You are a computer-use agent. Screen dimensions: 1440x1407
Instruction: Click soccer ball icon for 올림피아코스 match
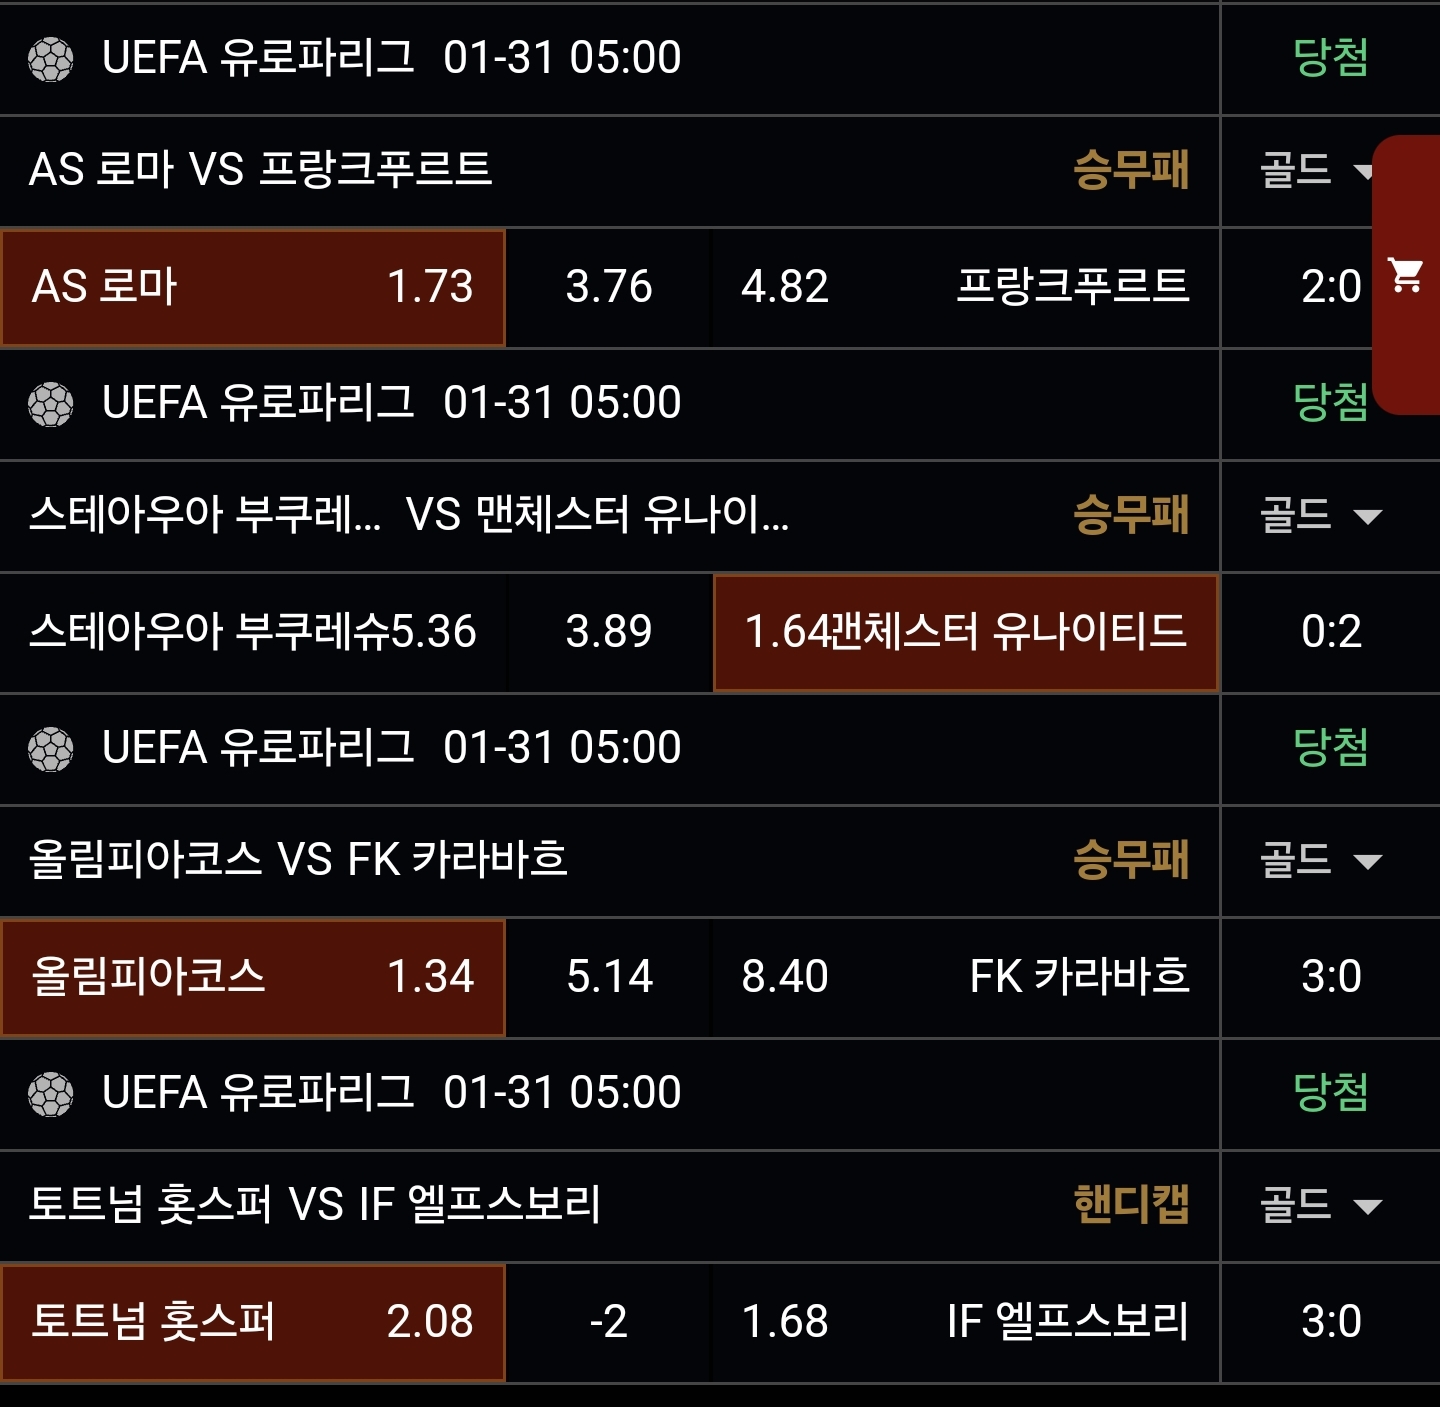50,749
